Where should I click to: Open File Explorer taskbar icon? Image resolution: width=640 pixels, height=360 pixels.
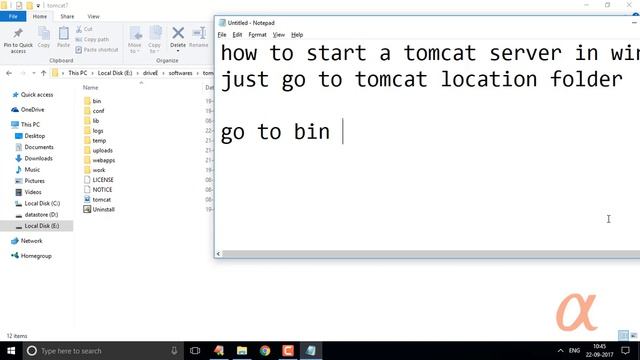pos(242,351)
